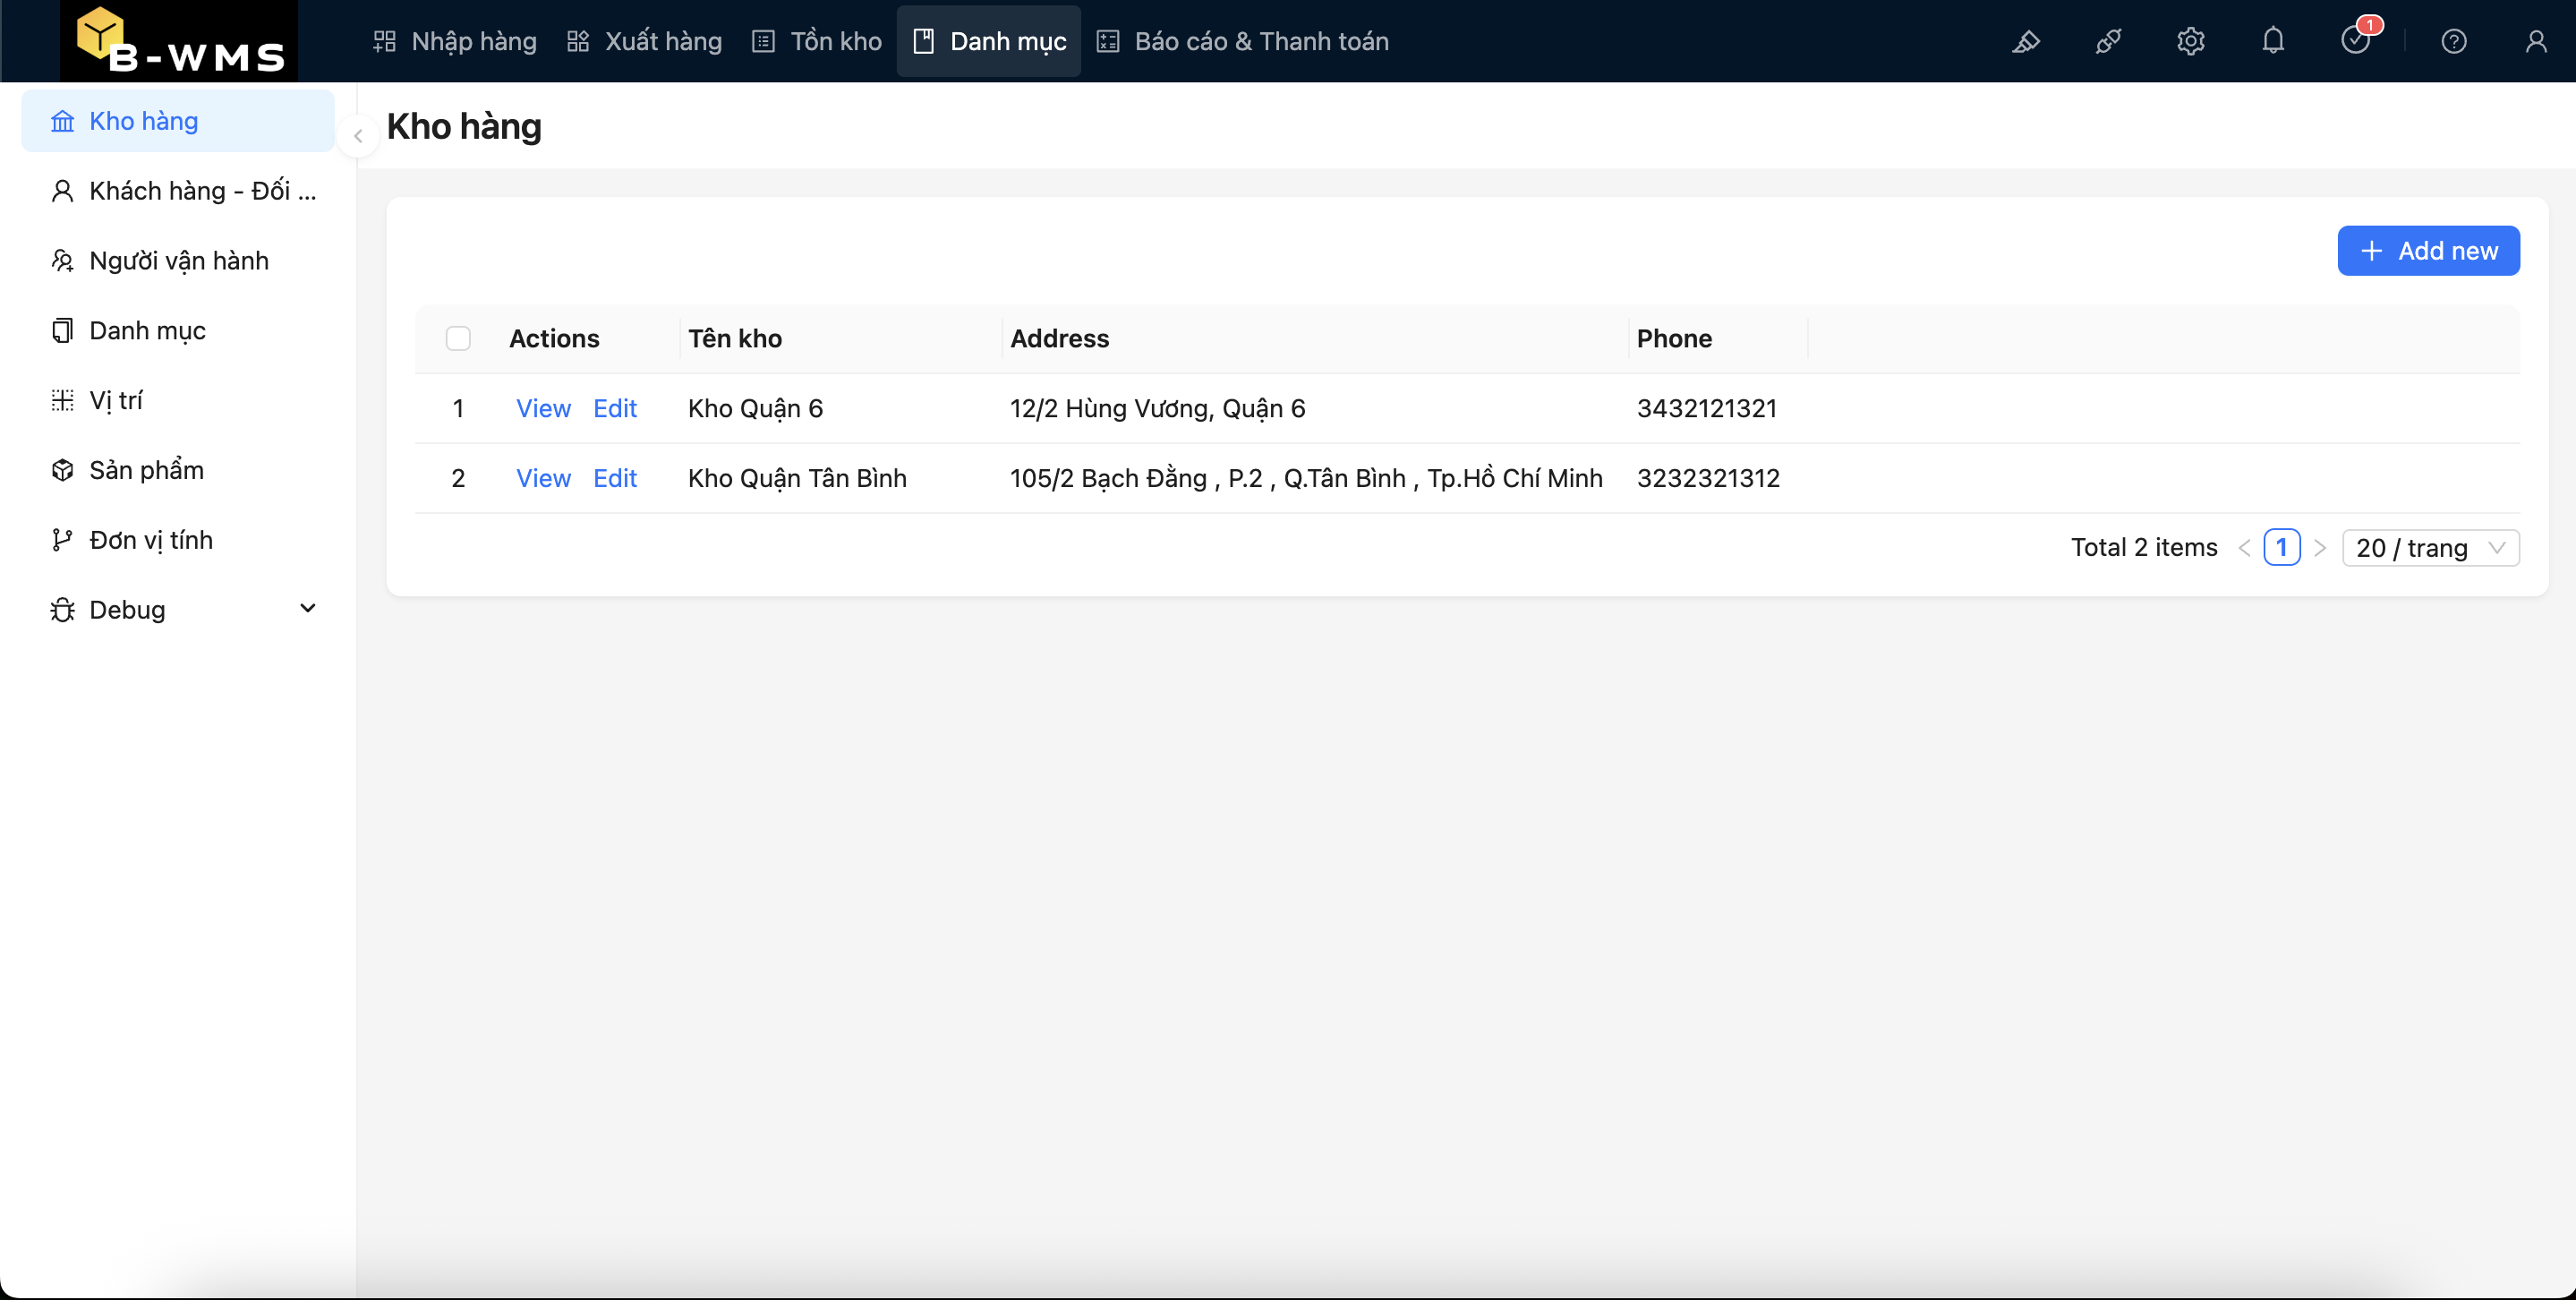Open Danh mục sidebar item
Screen dimensions: 2576x1300
(178, 331)
